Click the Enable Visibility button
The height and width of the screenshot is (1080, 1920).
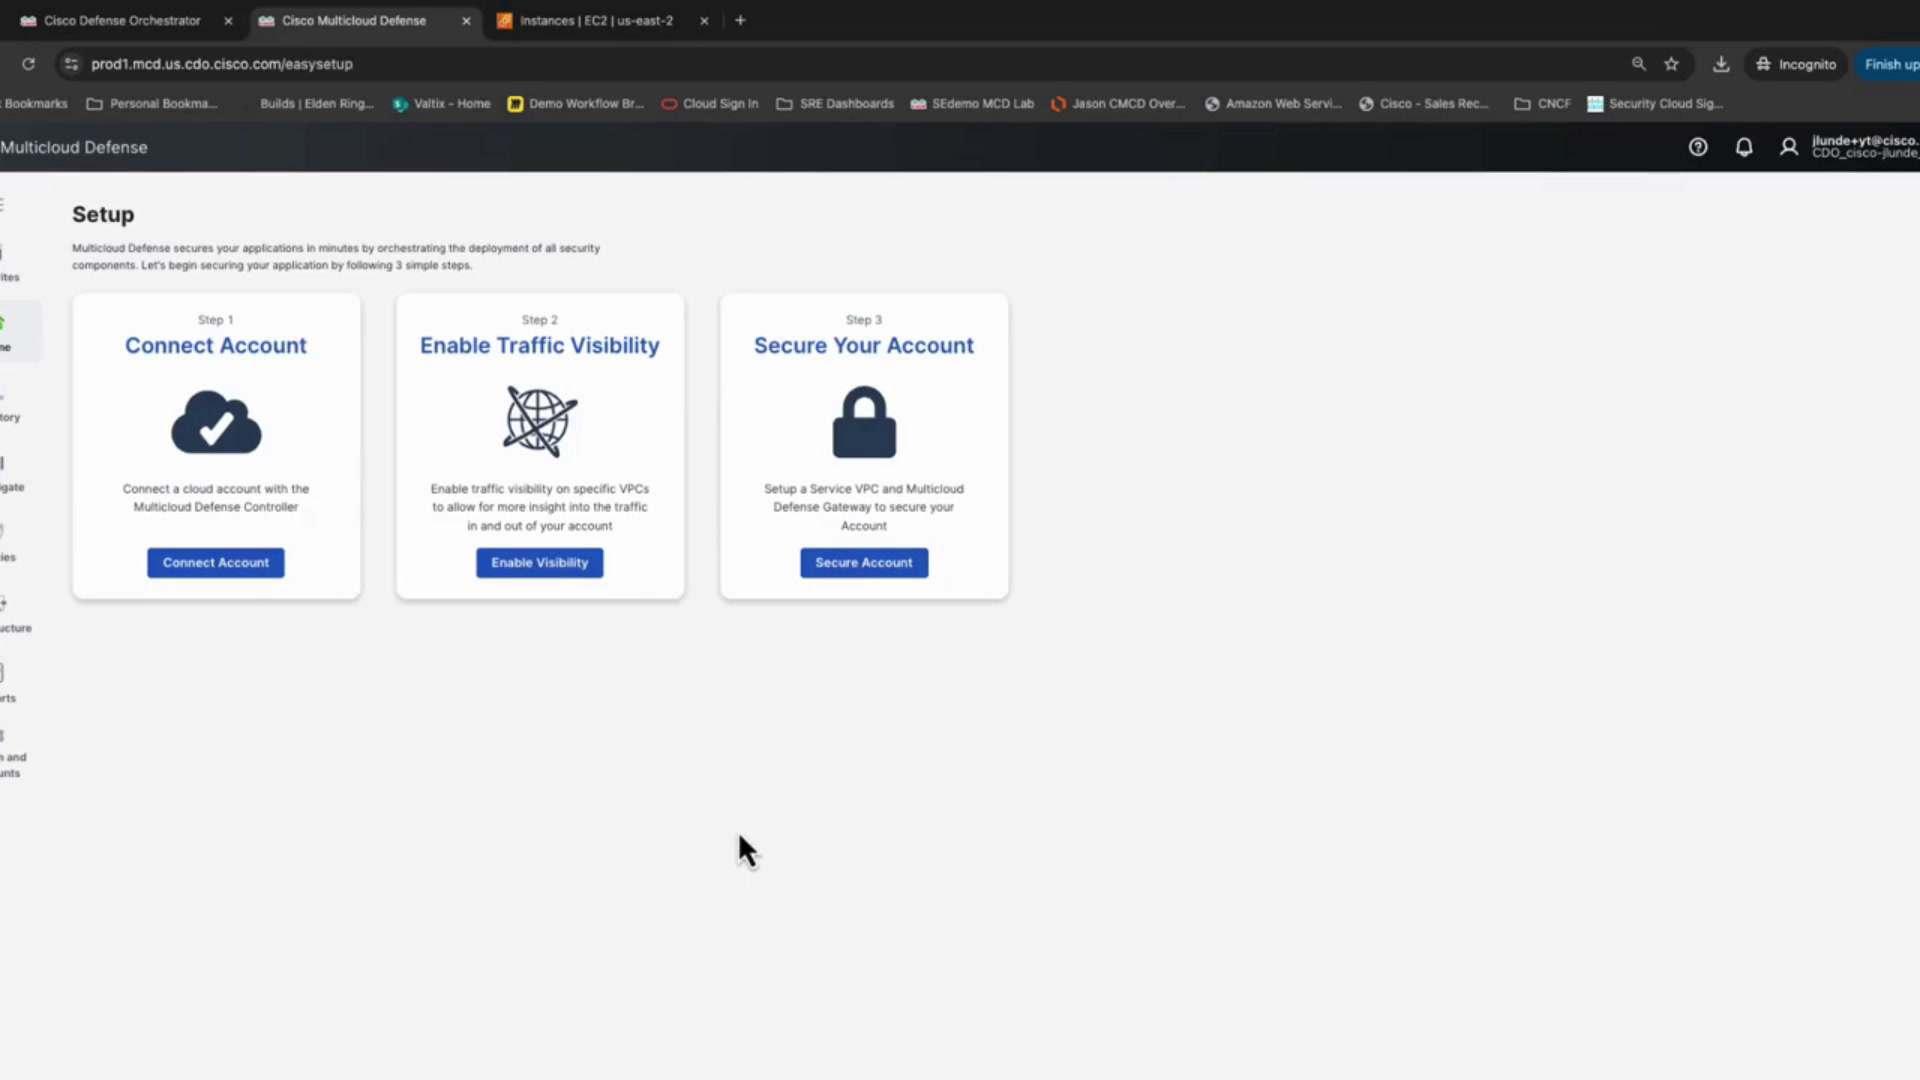[540, 563]
